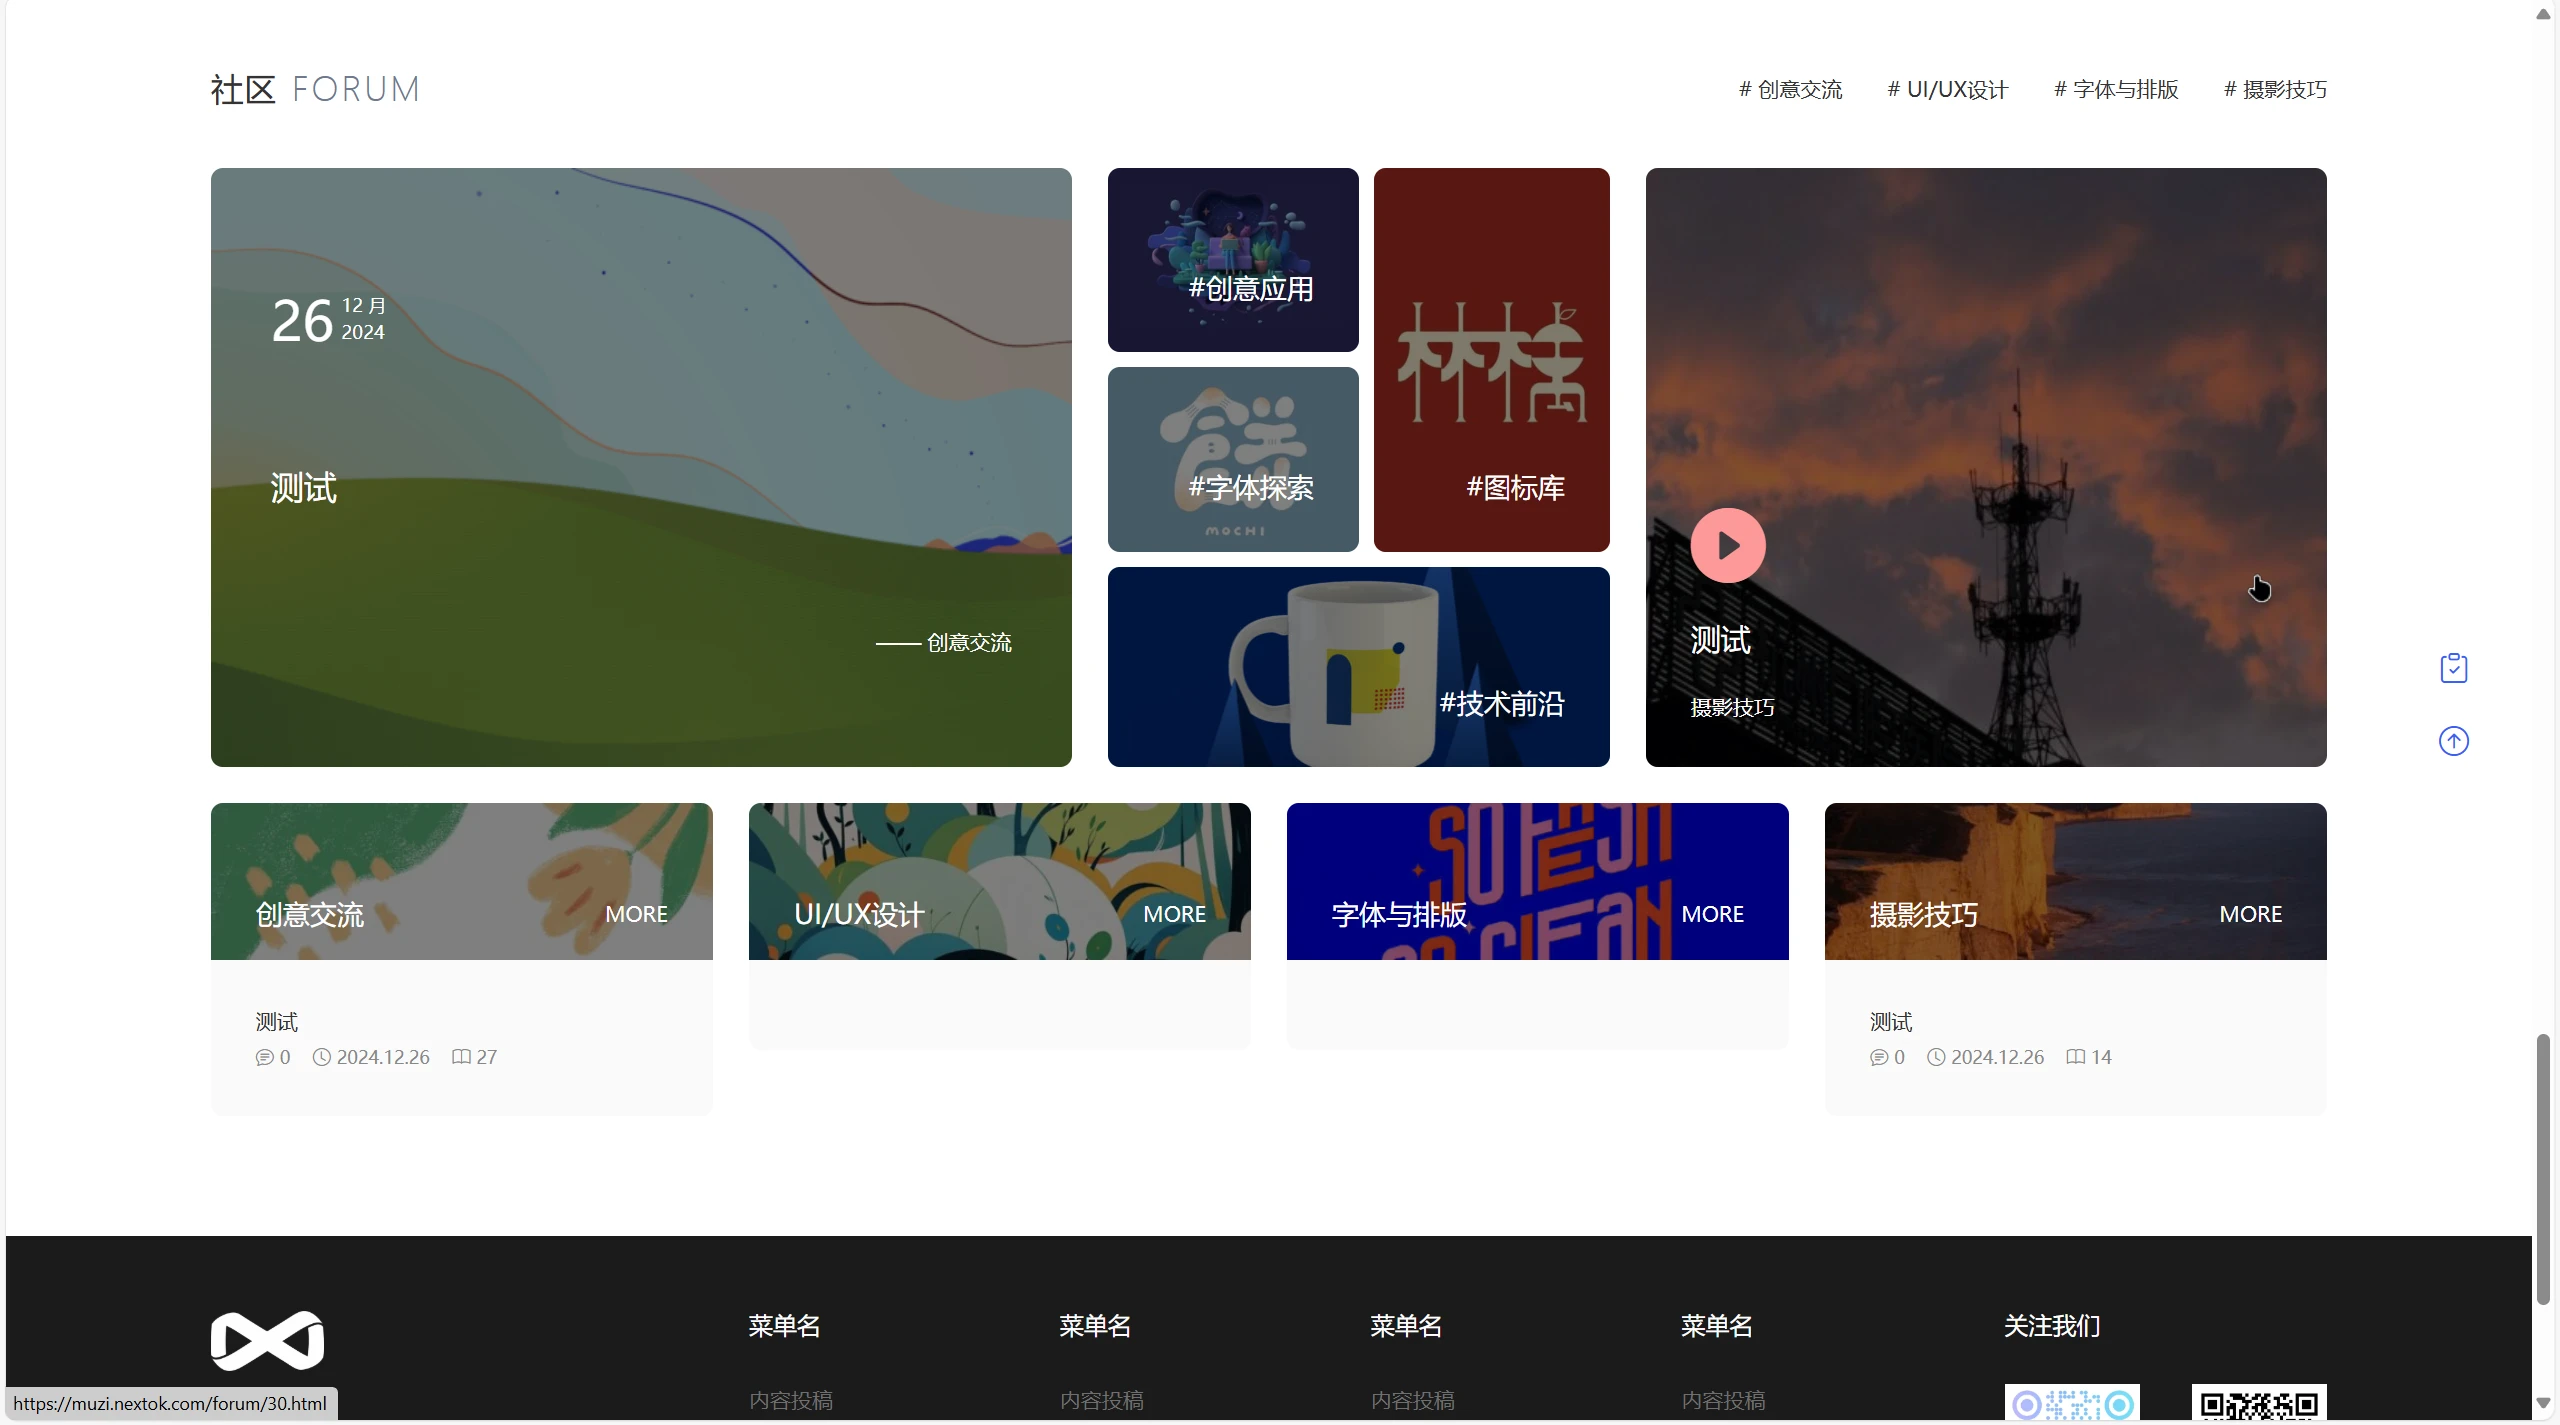Open the #图标库 category card
Viewport: 2560px width, 1425px height.
coord(1491,360)
